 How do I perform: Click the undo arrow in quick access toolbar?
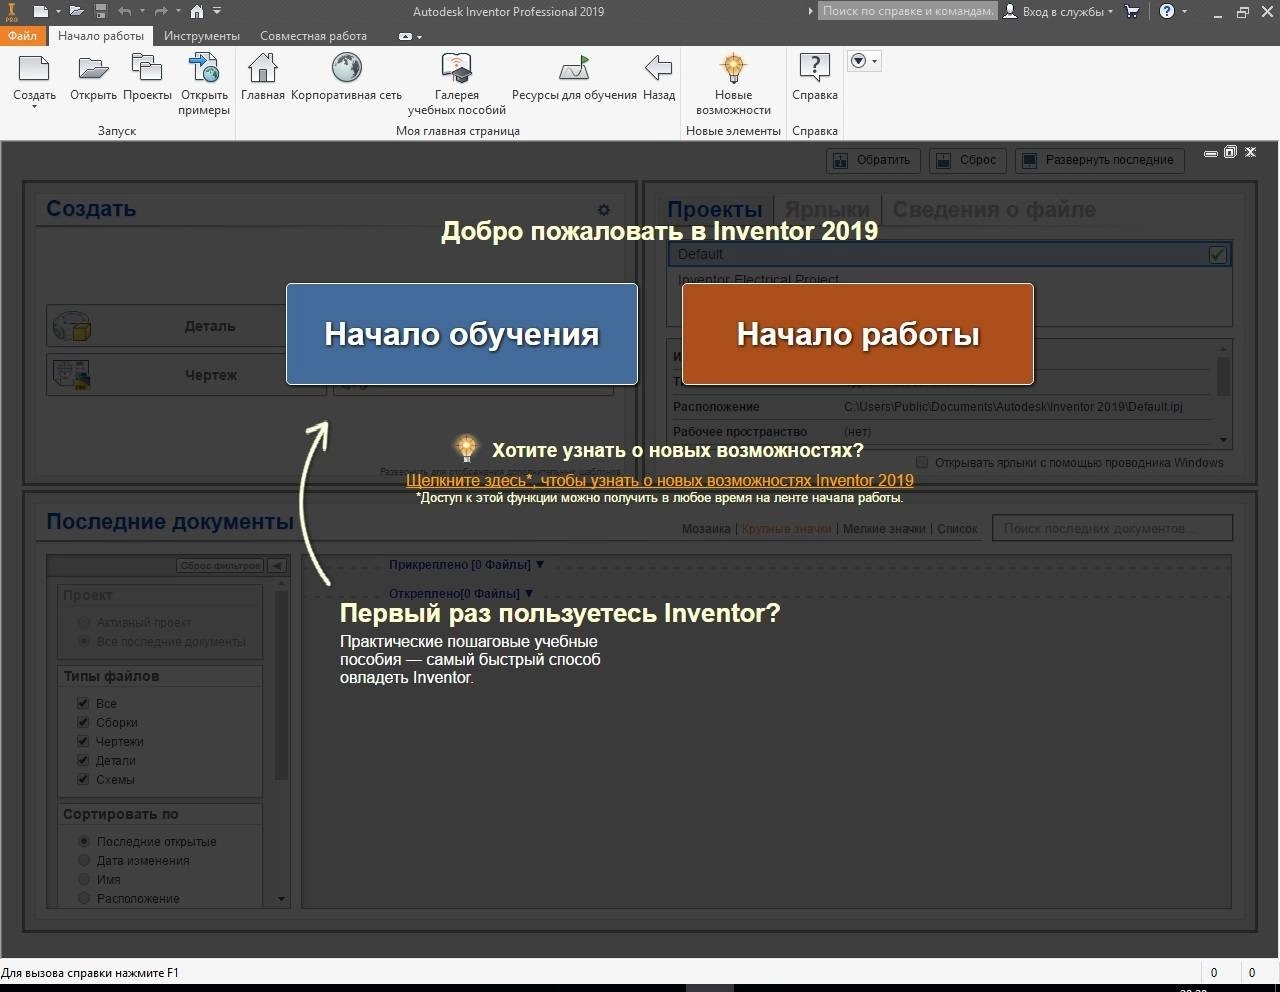(x=124, y=11)
